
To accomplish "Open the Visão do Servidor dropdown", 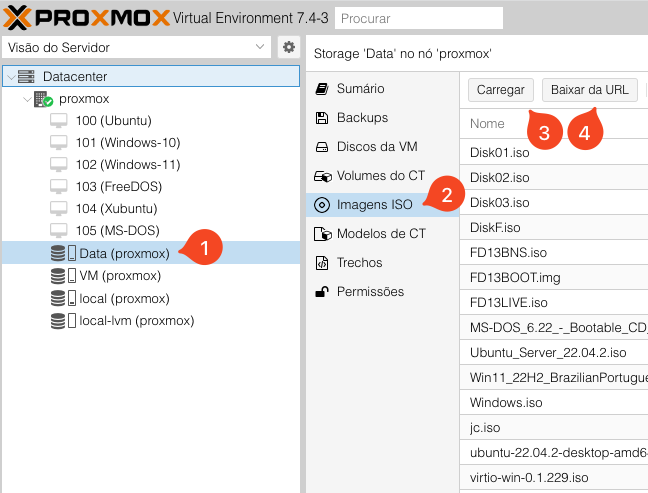I will coord(136,47).
